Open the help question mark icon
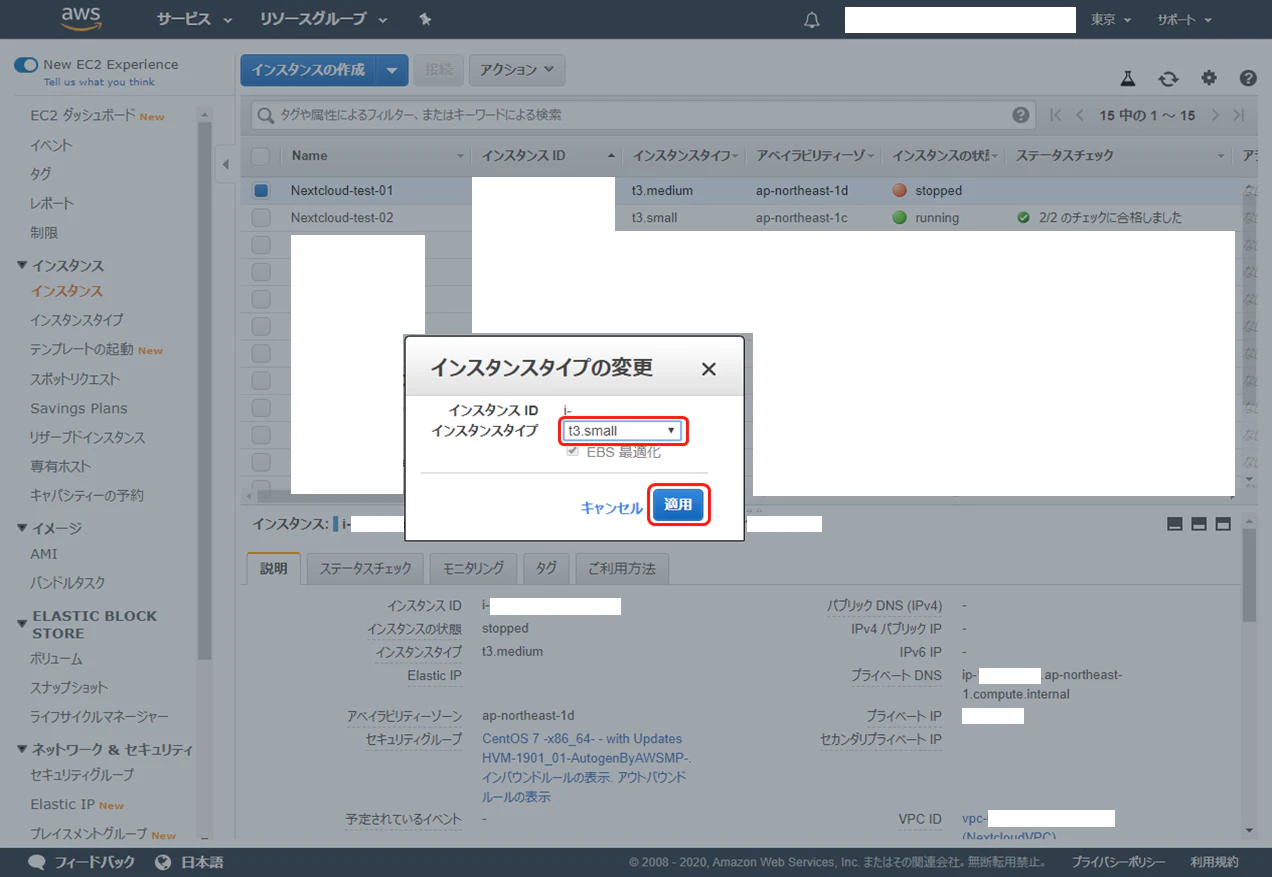Image resolution: width=1272 pixels, height=877 pixels. tap(1248, 78)
